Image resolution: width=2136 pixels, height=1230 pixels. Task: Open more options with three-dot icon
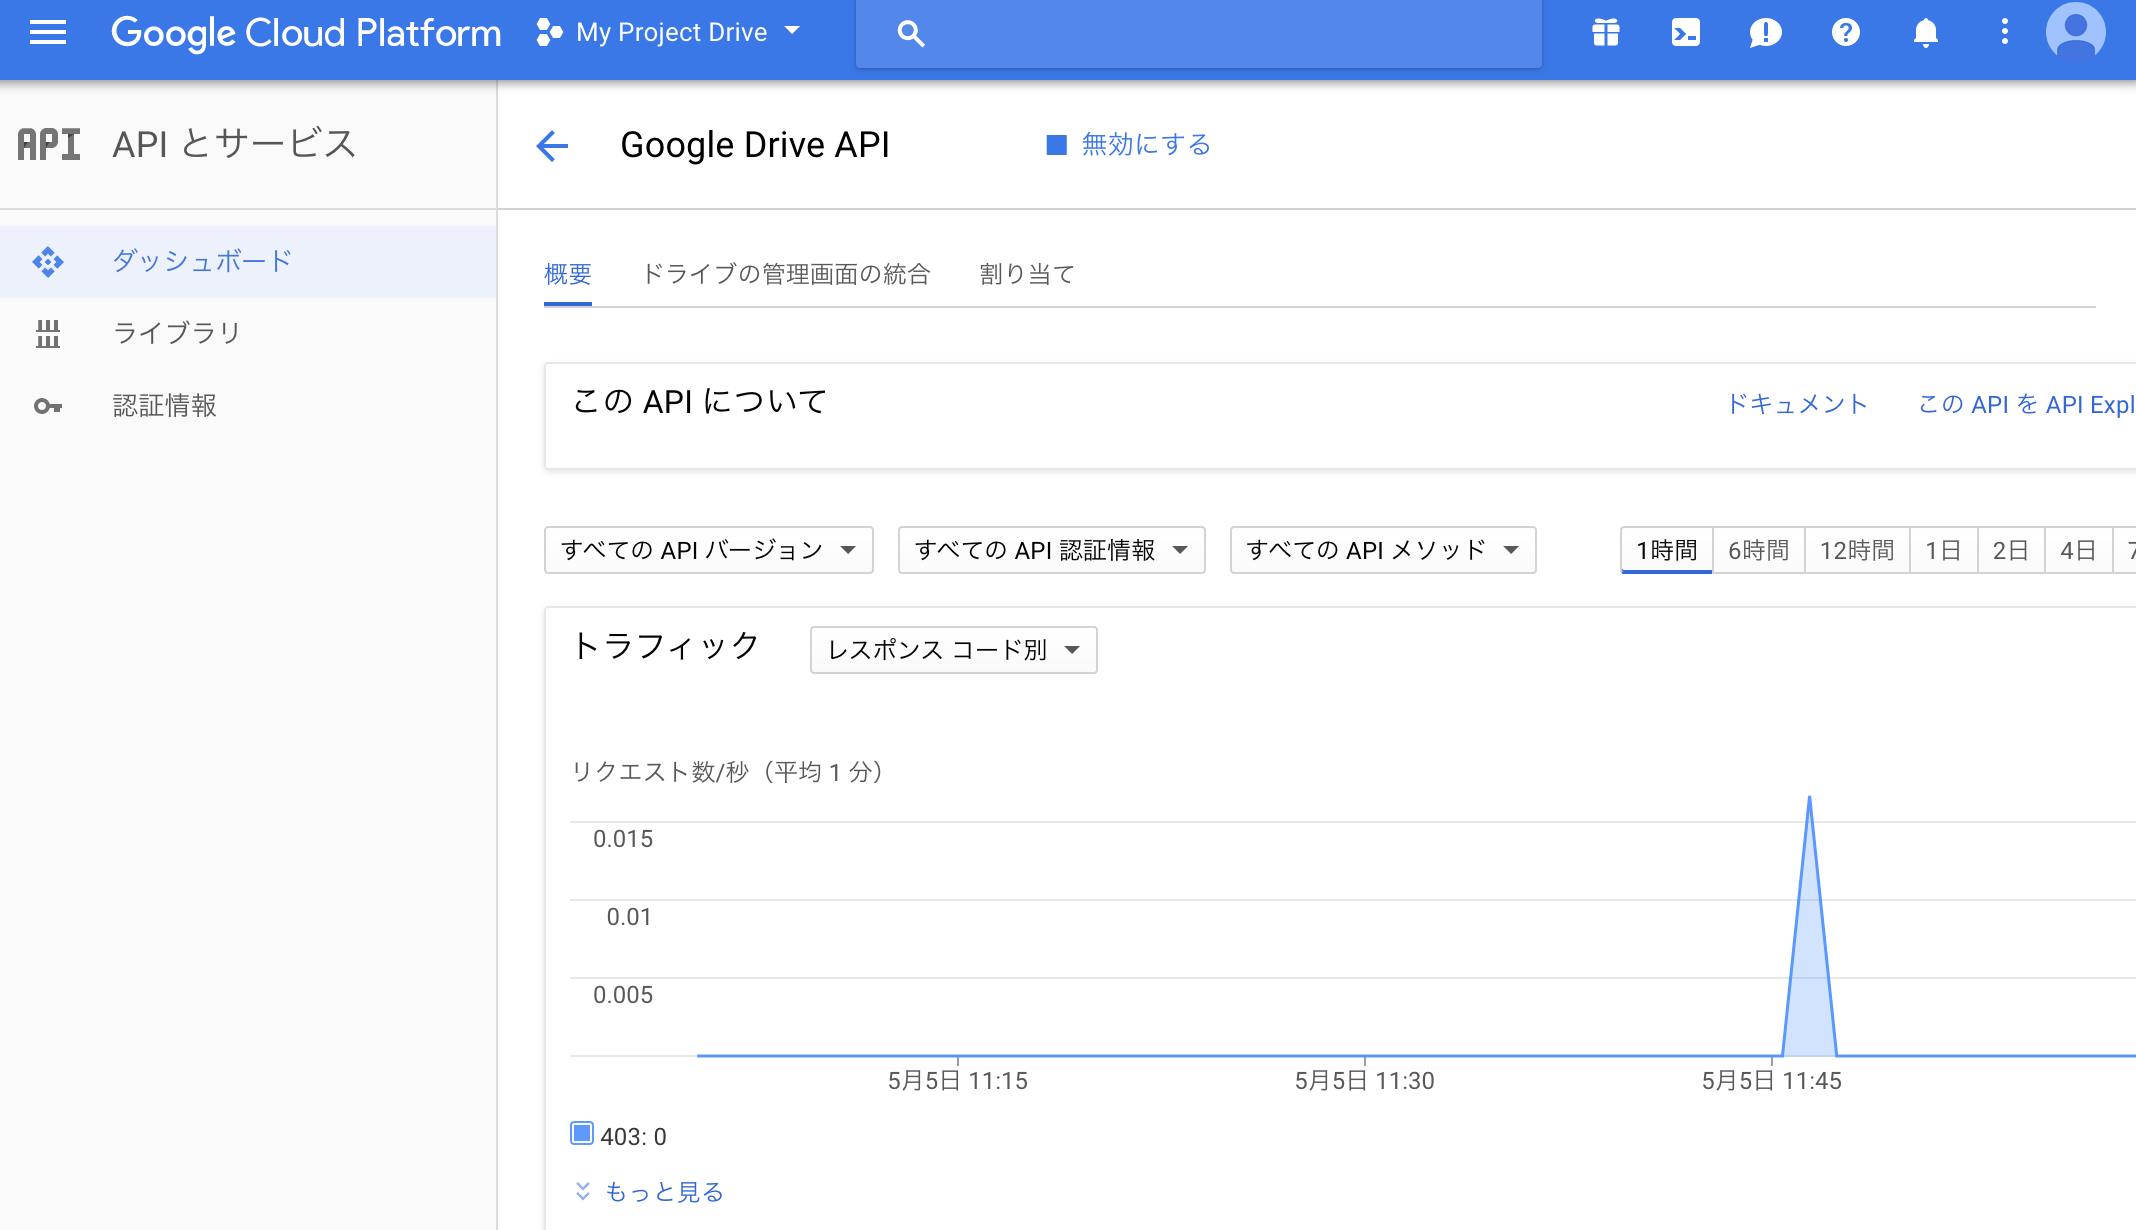pos(2004,33)
